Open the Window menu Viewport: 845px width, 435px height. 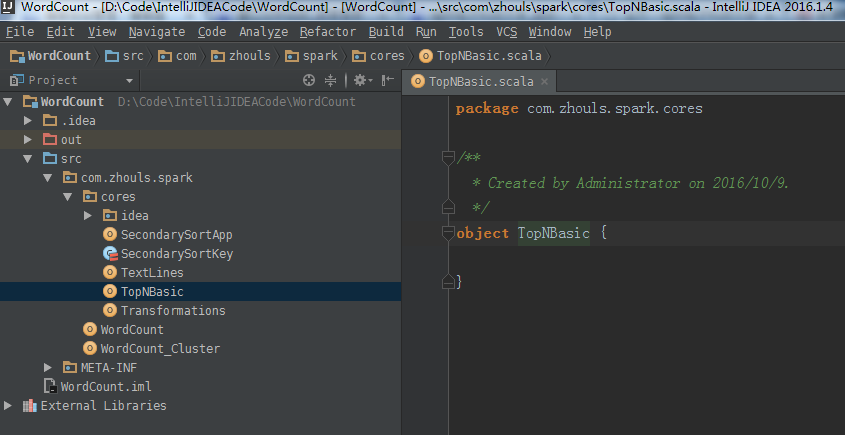(550, 32)
